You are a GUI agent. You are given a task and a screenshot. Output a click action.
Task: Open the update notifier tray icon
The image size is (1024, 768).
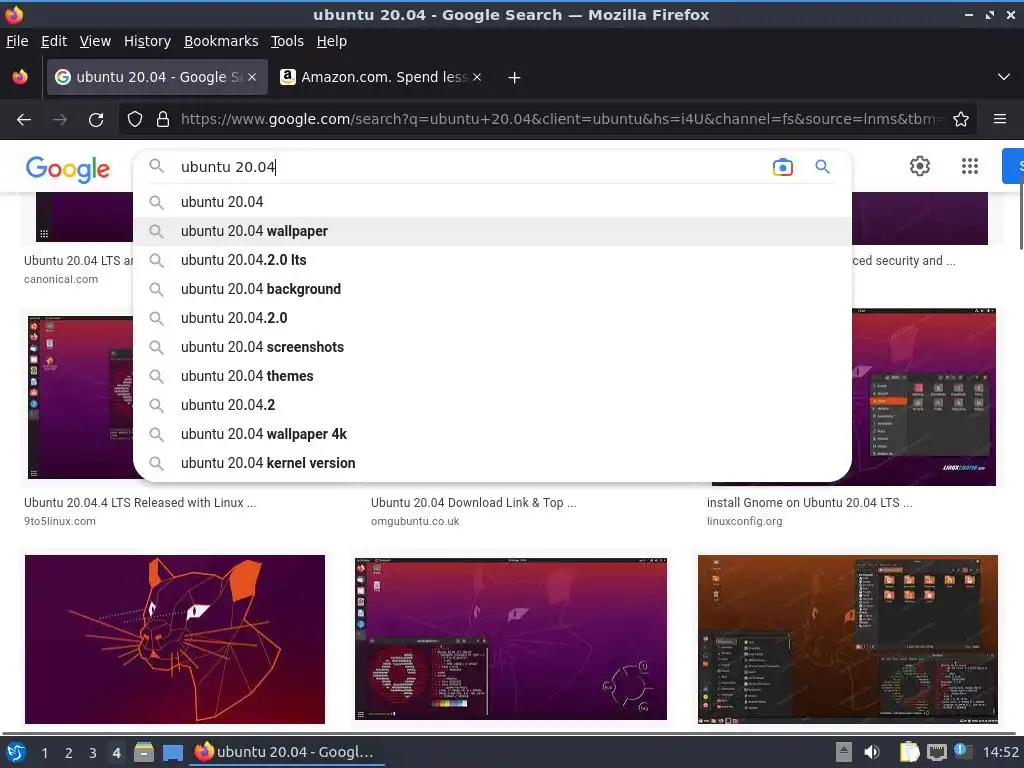coord(961,750)
